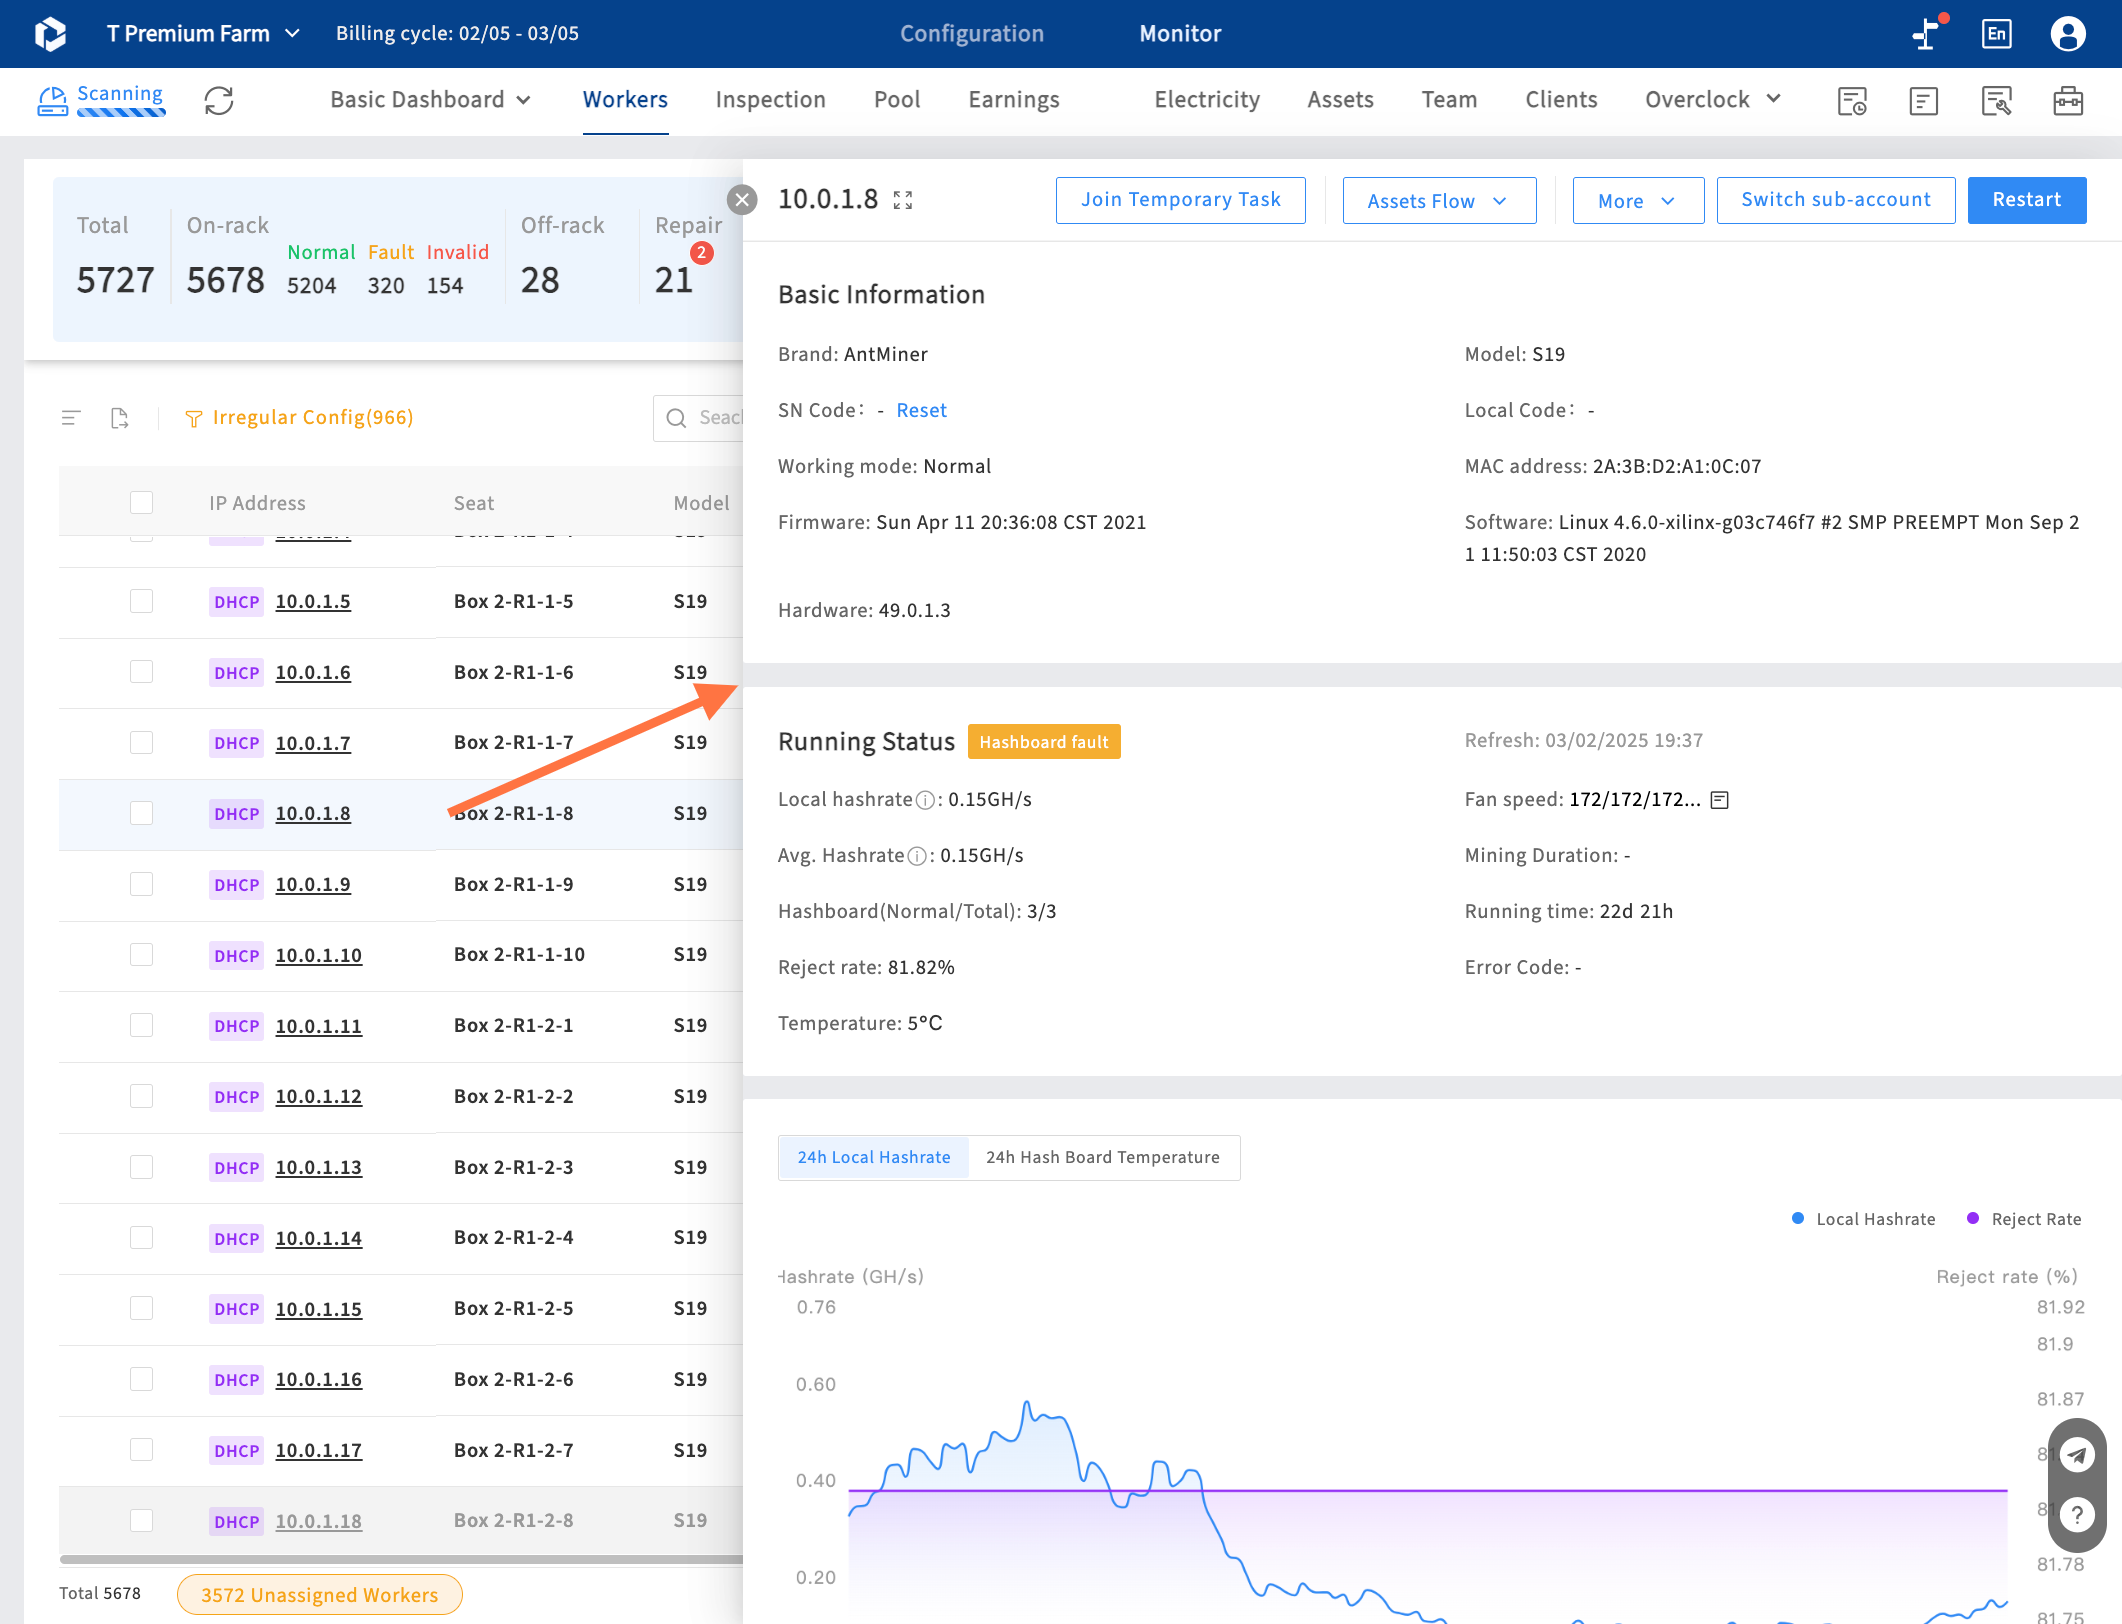The width and height of the screenshot is (2122, 1624).
Task: Open the notes list icon in toolbar
Action: [1923, 100]
